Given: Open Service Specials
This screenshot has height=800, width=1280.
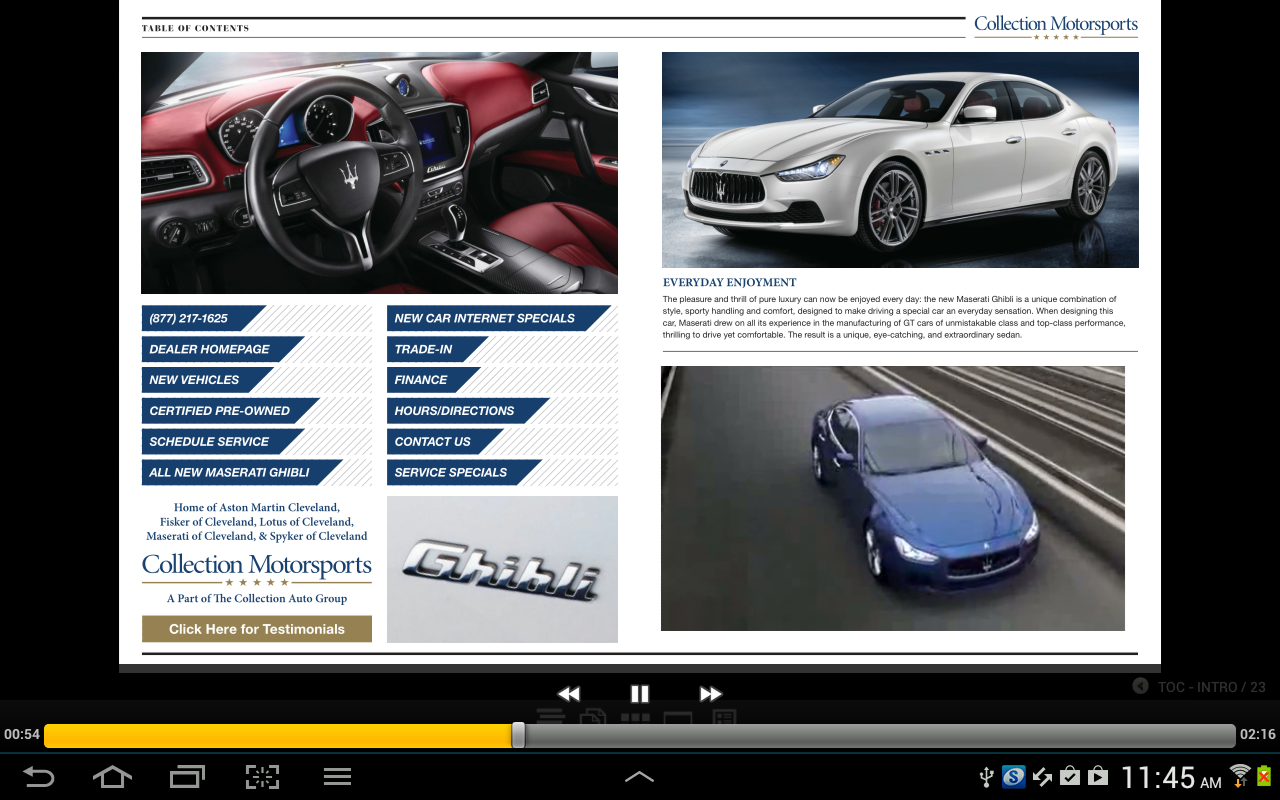Looking at the screenshot, I should [x=464, y=472].
